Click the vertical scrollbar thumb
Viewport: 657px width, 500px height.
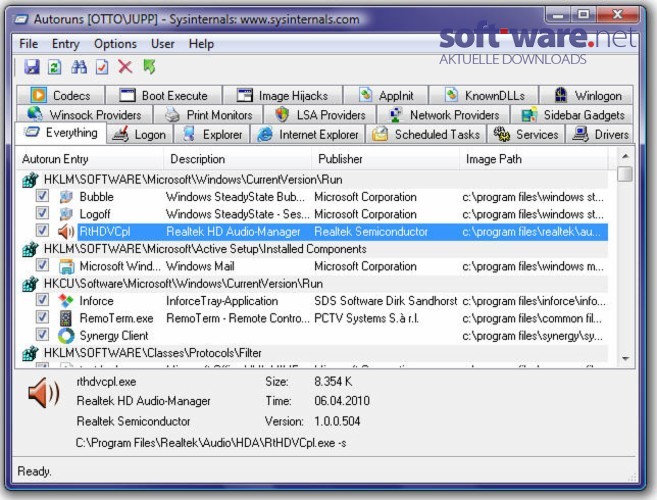tap(625, 174)
